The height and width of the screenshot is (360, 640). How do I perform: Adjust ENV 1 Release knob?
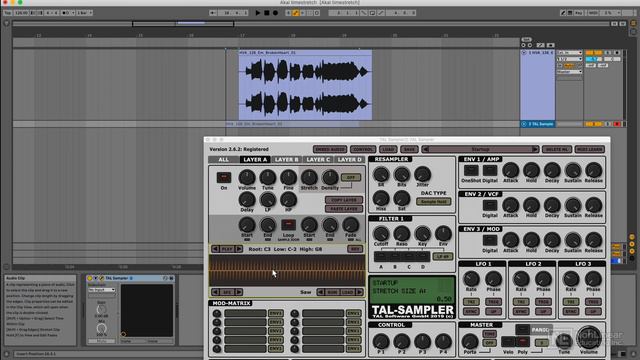593,171
